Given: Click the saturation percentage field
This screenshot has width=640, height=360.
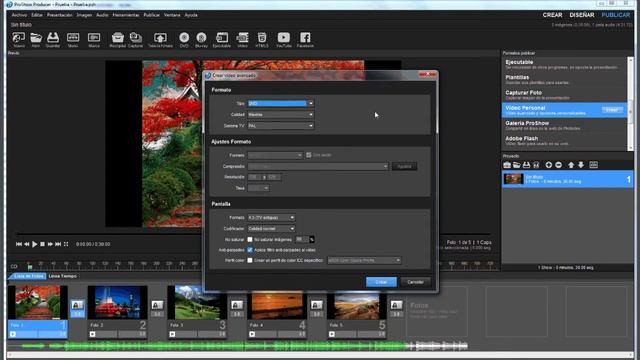Looking at the screenshot, I should [302, 240].
